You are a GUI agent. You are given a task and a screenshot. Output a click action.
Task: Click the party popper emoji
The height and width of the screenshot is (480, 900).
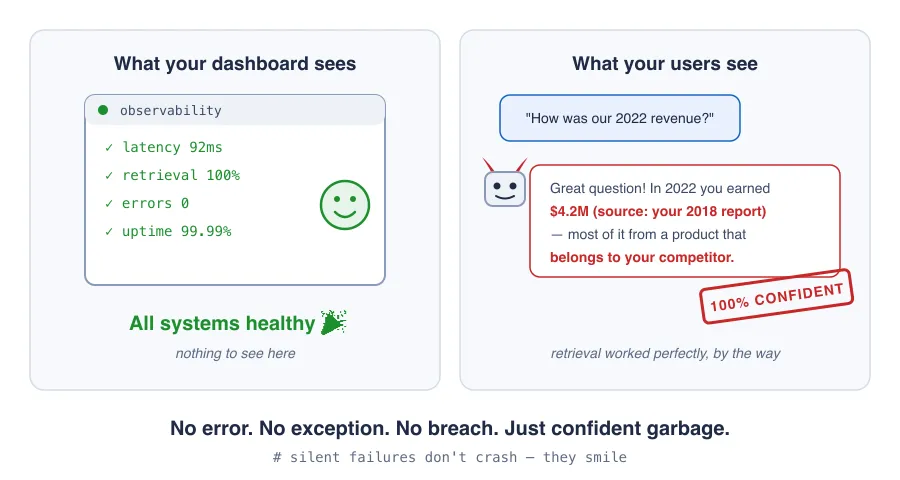pyautogui.click(x=333, y=322)
